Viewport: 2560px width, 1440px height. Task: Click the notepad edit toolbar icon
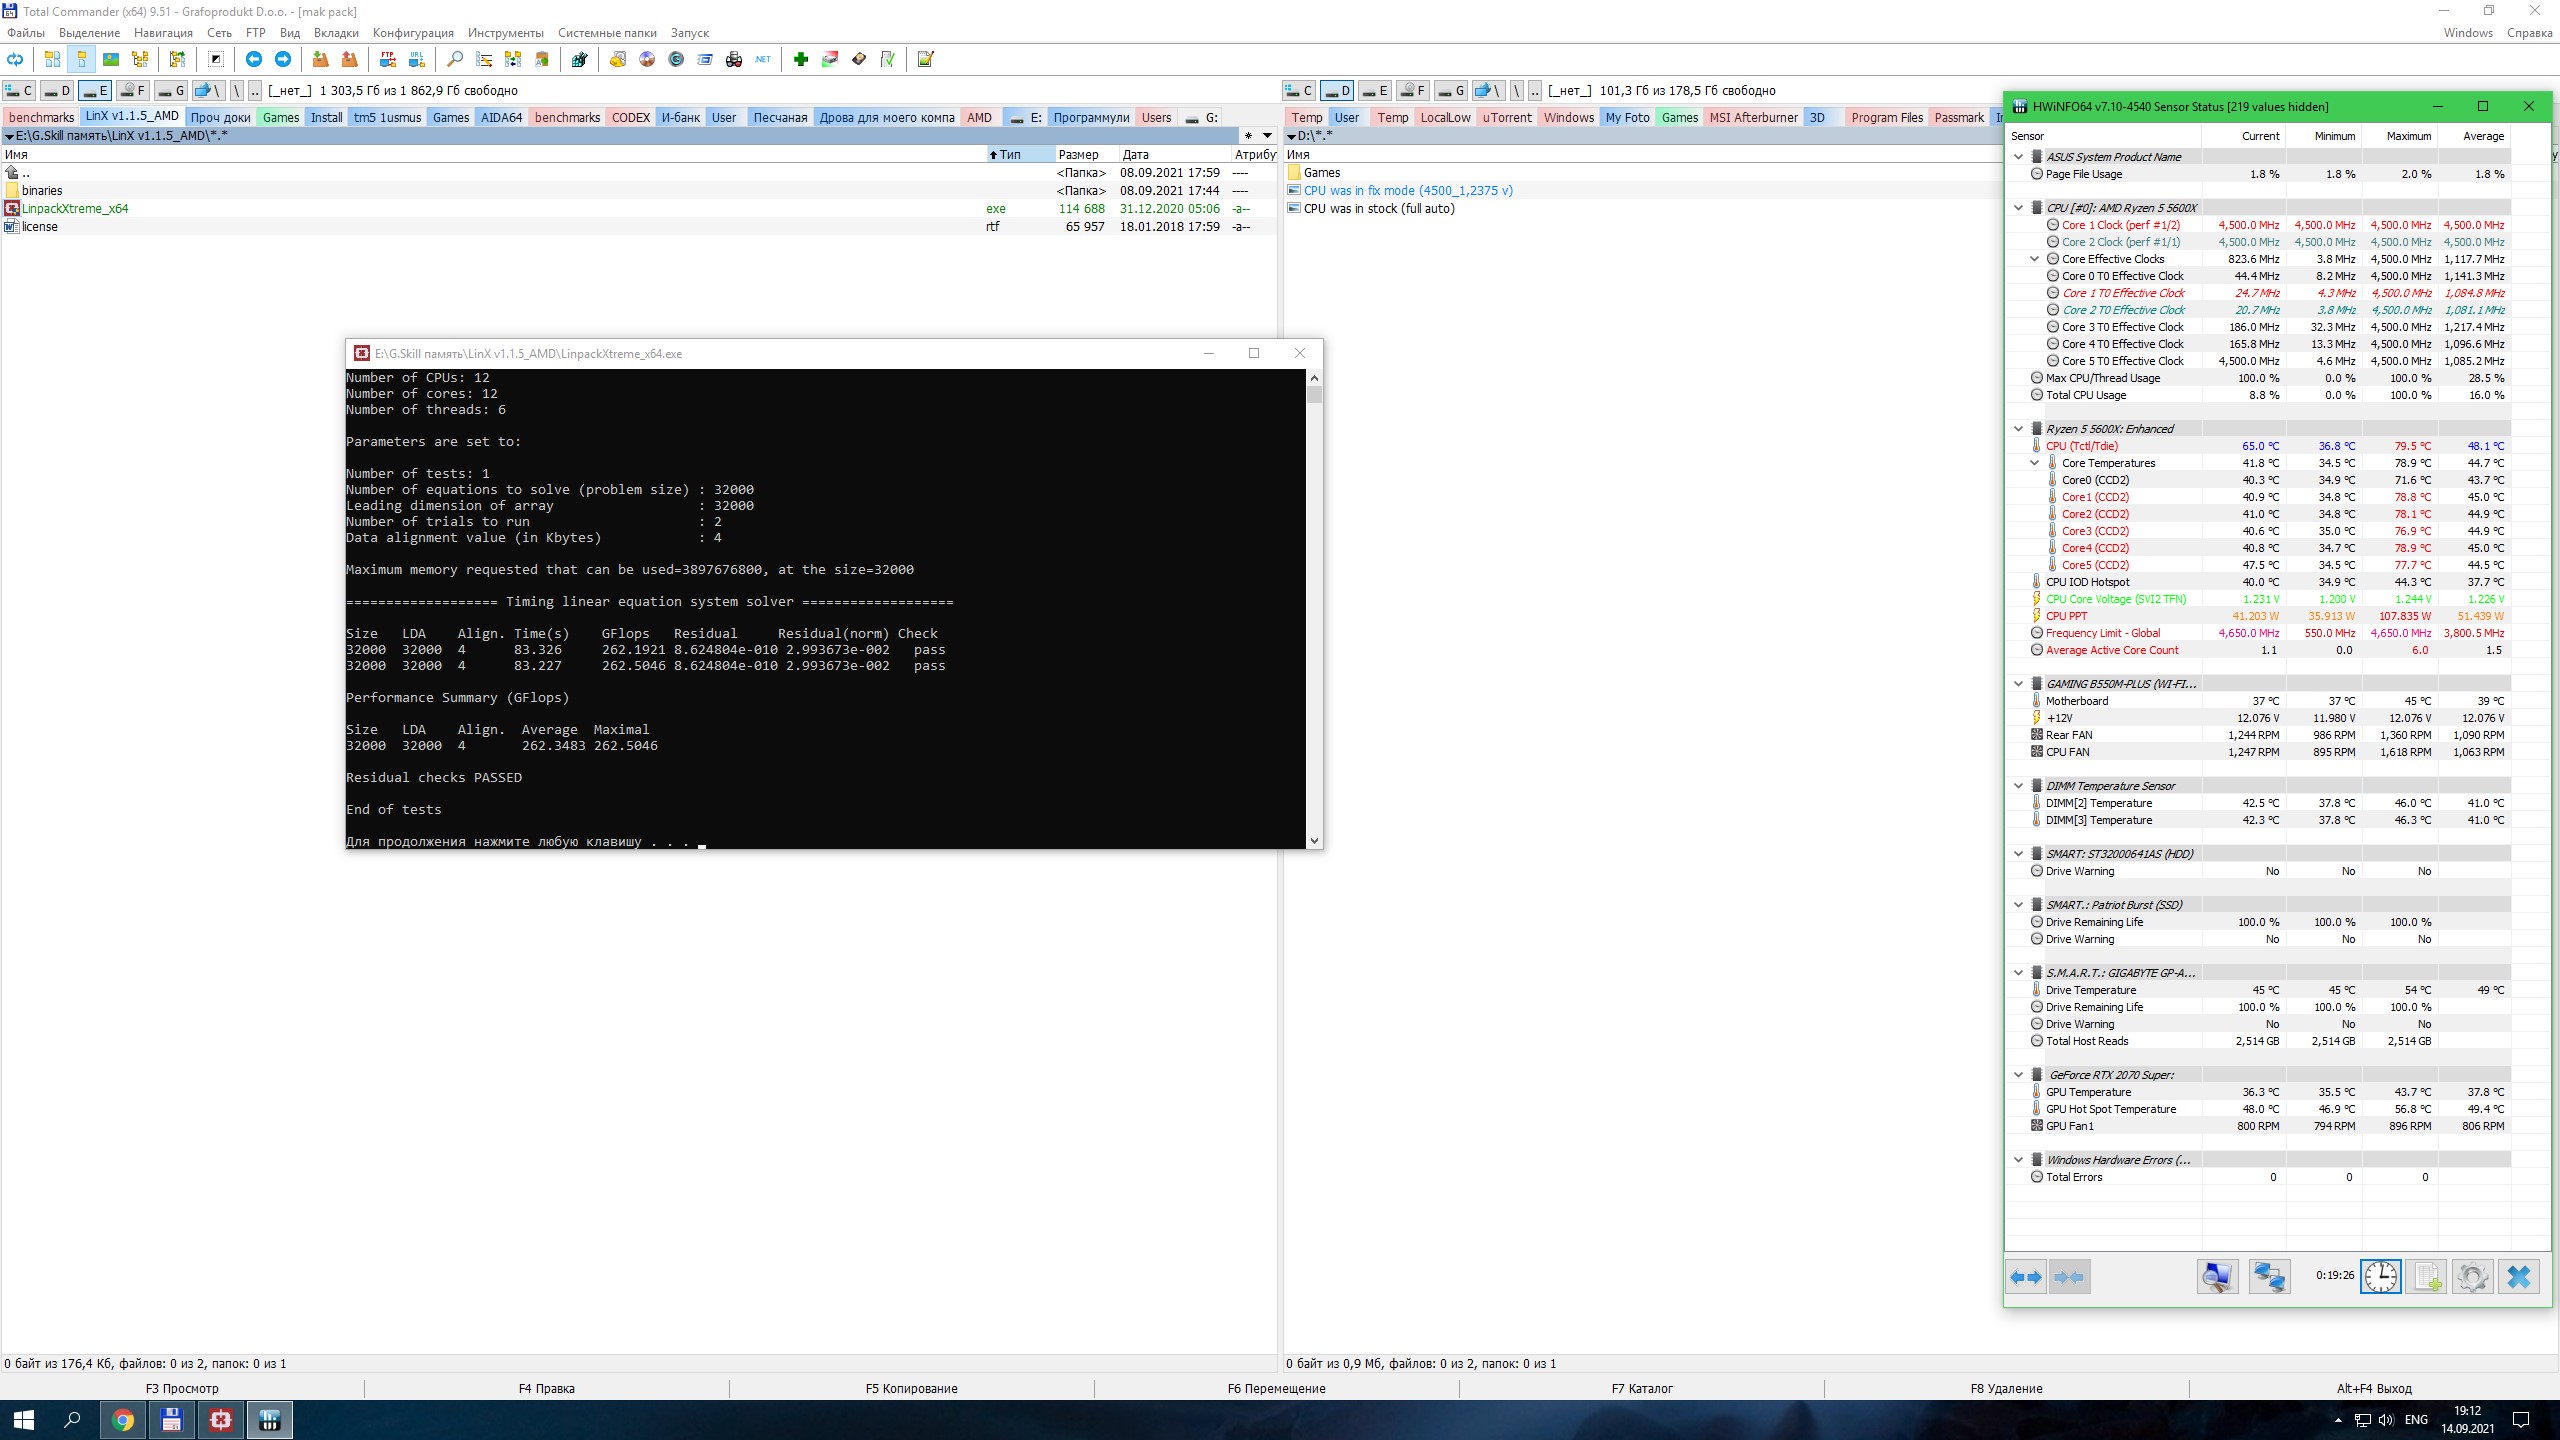coord(925,60)
